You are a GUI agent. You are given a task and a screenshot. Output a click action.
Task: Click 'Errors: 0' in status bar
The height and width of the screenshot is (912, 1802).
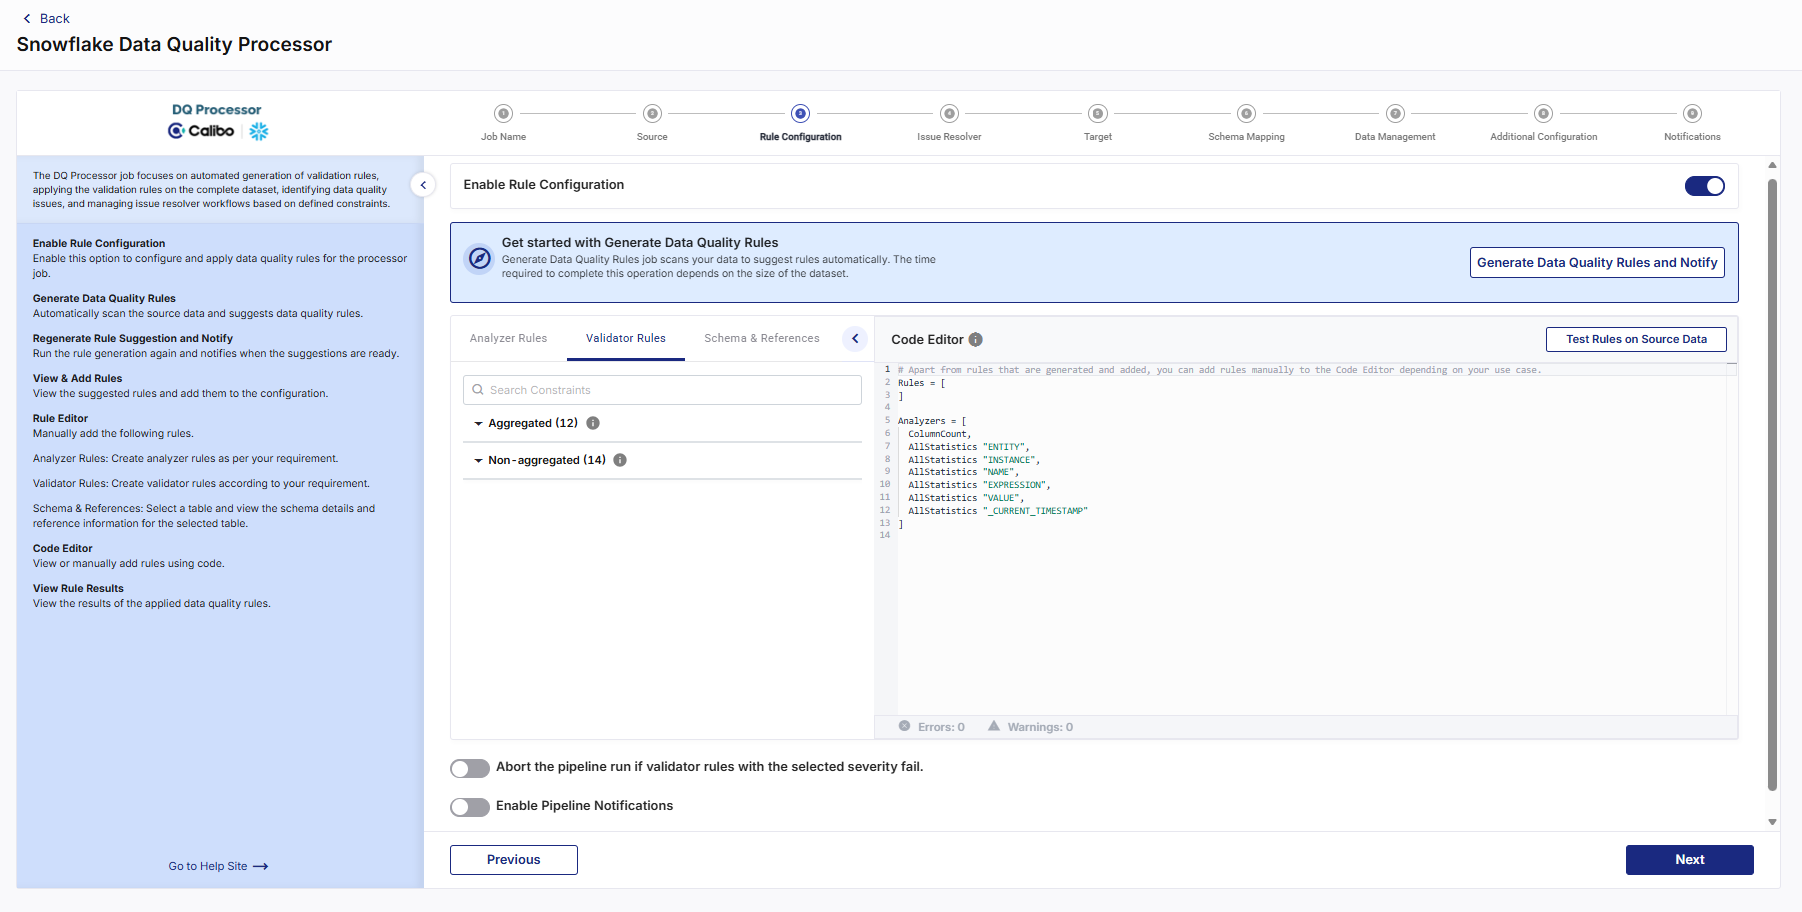point(941,727)
